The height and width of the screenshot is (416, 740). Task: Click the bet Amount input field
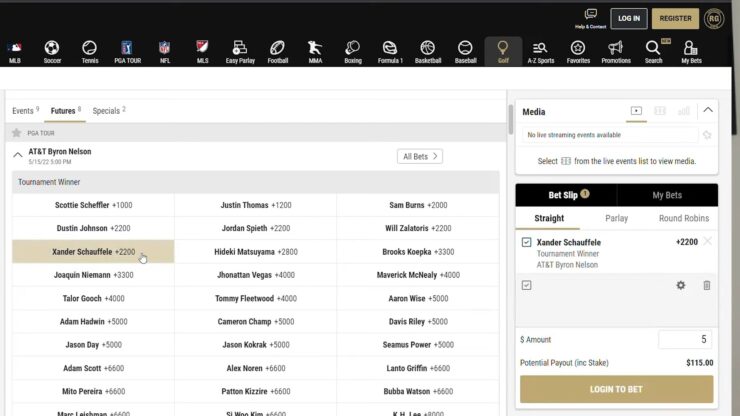tap(685, 340)
